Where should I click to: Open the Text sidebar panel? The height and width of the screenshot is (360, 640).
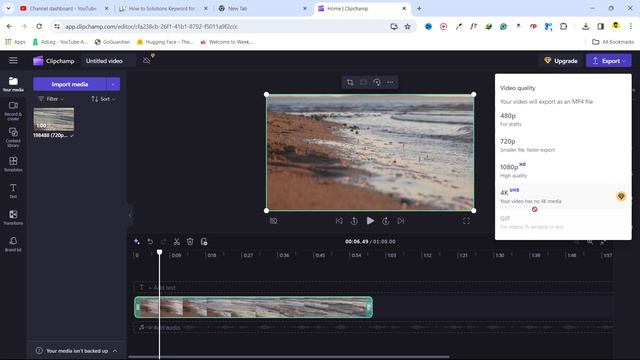[13, 191]
